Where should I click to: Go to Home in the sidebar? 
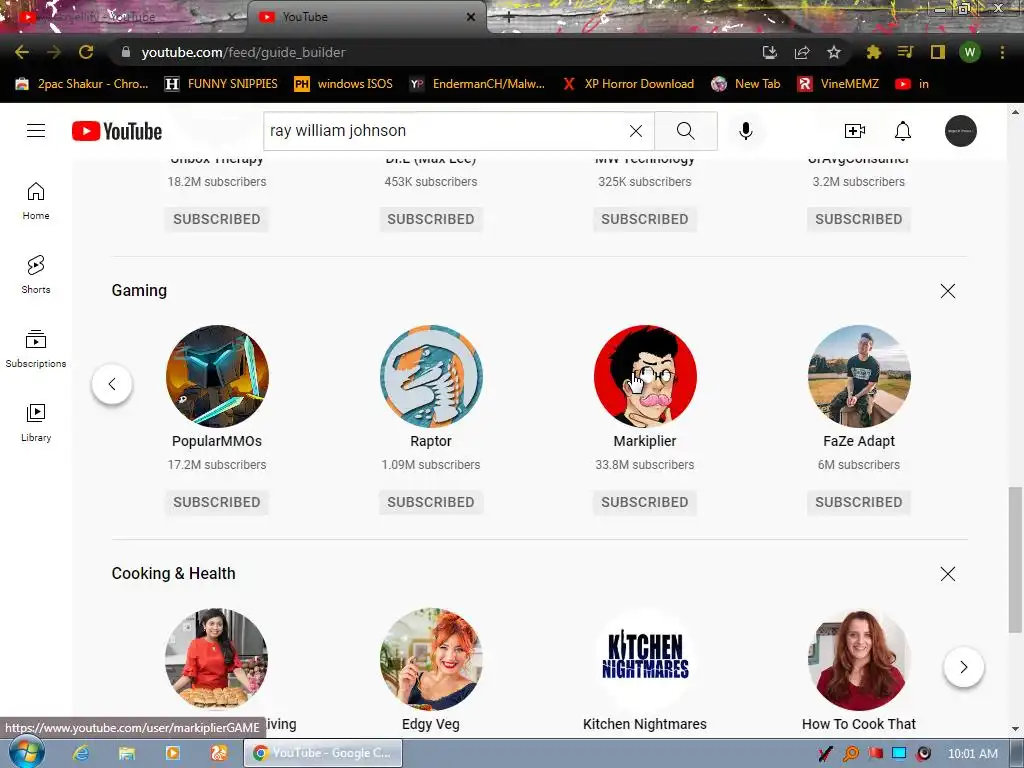pyautogui.click(x=36, y=200)
